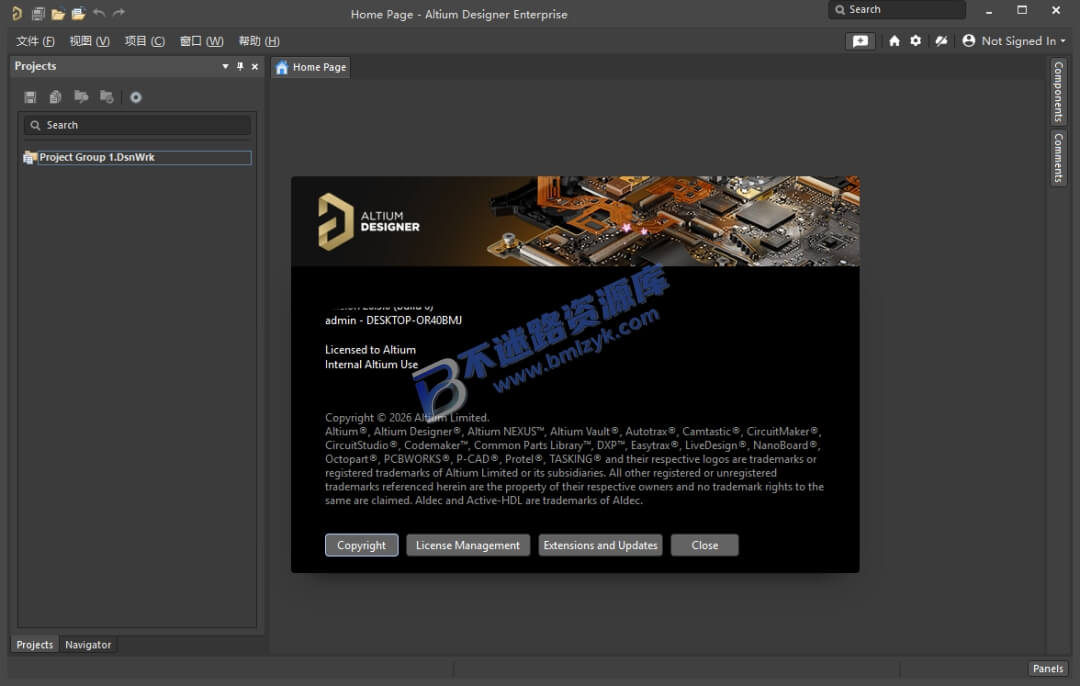Image resolution: width=1080 pixels, height=686 pixels.
Task: Click the Panels button in status bar
Action: [x=1048, y=668]
